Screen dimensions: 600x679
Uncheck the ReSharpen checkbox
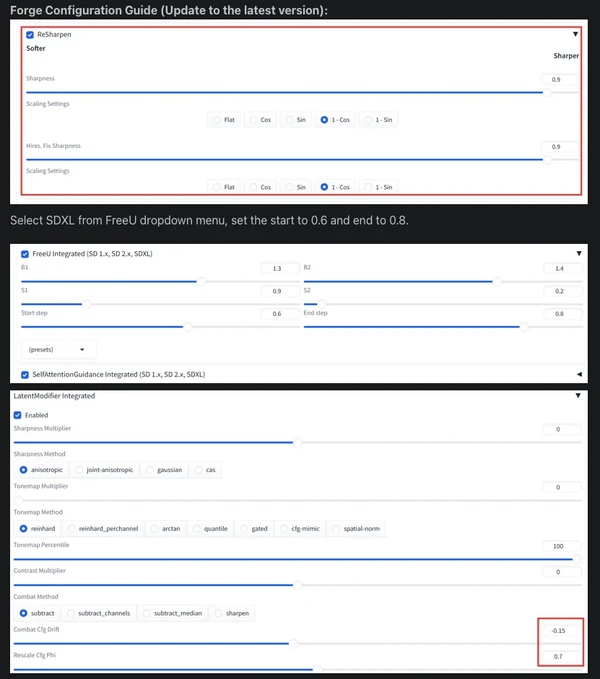30,35
